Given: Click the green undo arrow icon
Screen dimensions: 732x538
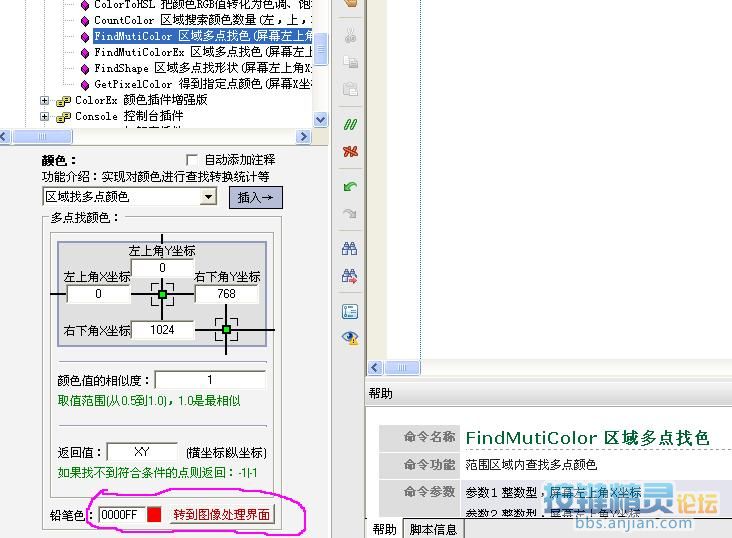Looking at the screenshot, I should tap(350, 187).
